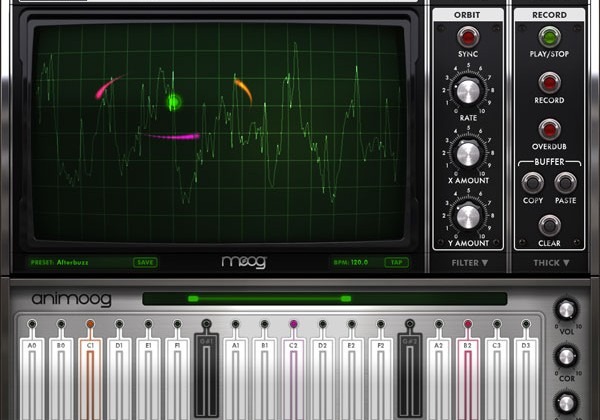The height and width of the screenshot is (420, 600).
Task: Click the pin above the C3 key
Action: (497, 324)
